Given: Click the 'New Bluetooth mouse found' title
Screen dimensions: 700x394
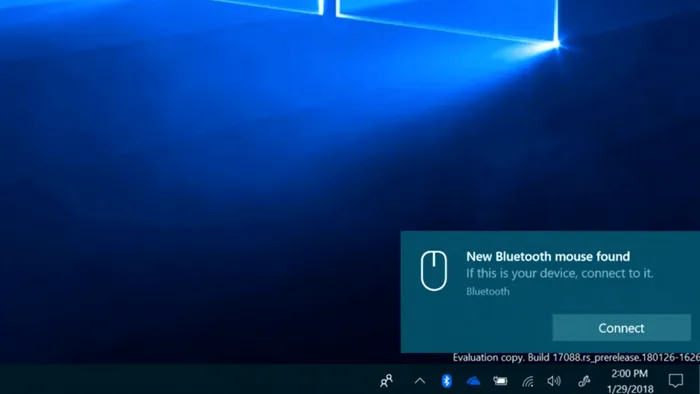Looking at the screenshot, I should click(x=548, y=257).
